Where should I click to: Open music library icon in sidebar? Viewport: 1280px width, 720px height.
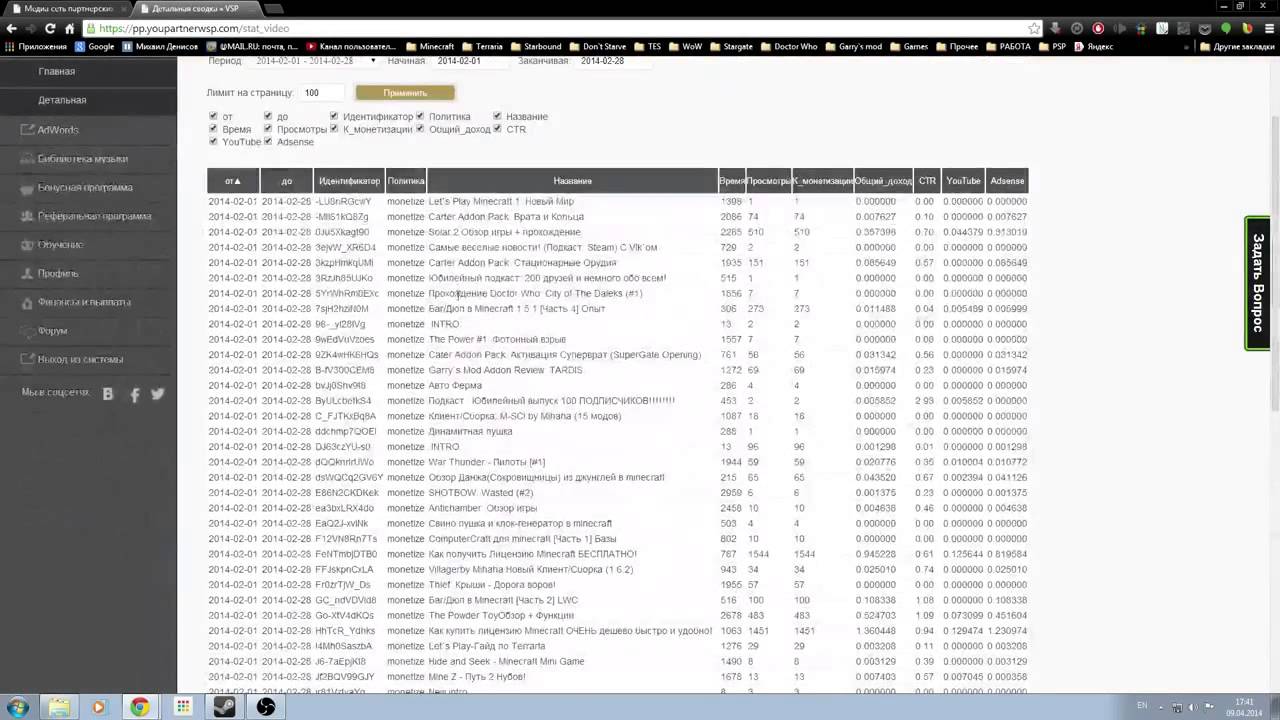pyautogui.click(x=28, y=159)
